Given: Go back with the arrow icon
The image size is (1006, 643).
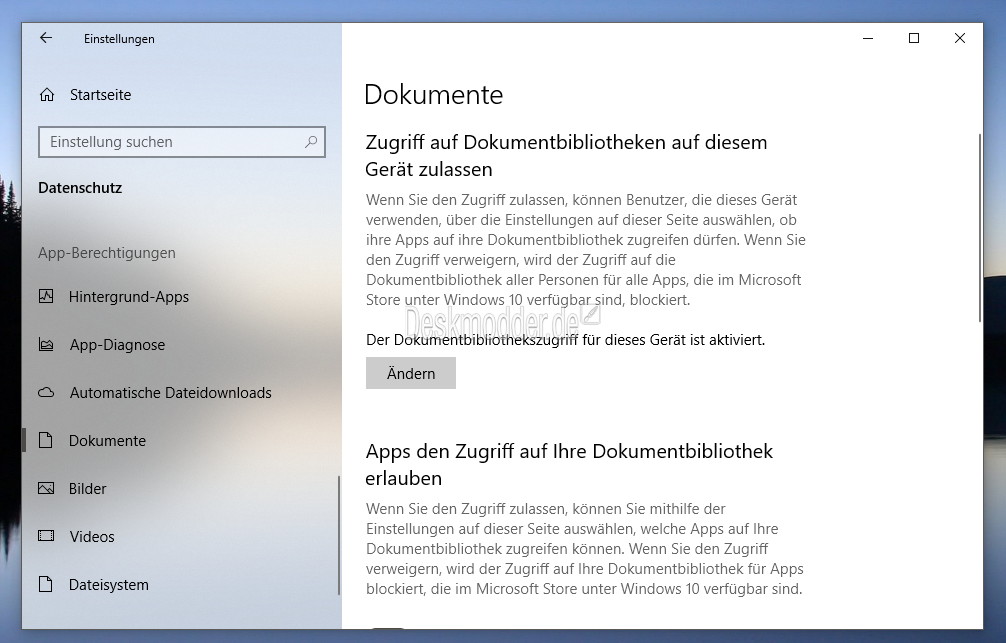Looking at the screenshot, I should [x=46, y=38].
